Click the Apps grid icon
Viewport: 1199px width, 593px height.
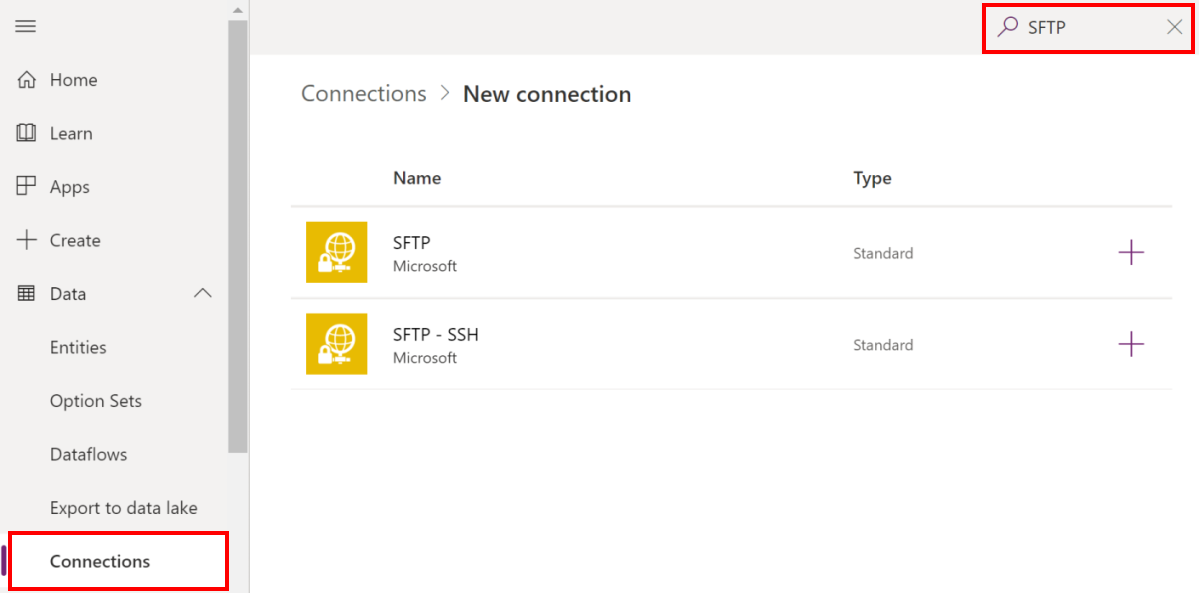pos(26,187)
